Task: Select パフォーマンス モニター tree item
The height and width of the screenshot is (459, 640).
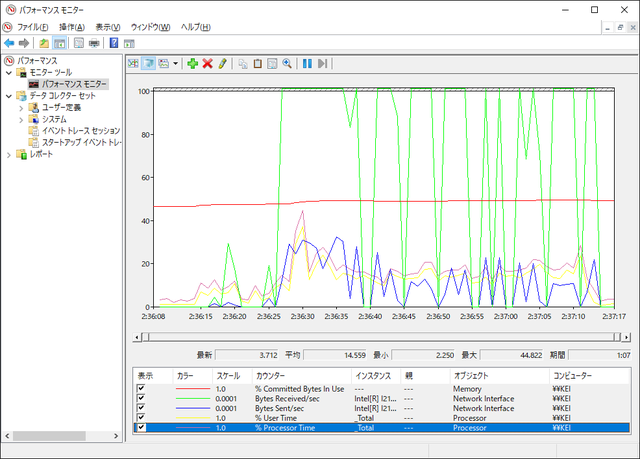Action: [x=74, y=84]
